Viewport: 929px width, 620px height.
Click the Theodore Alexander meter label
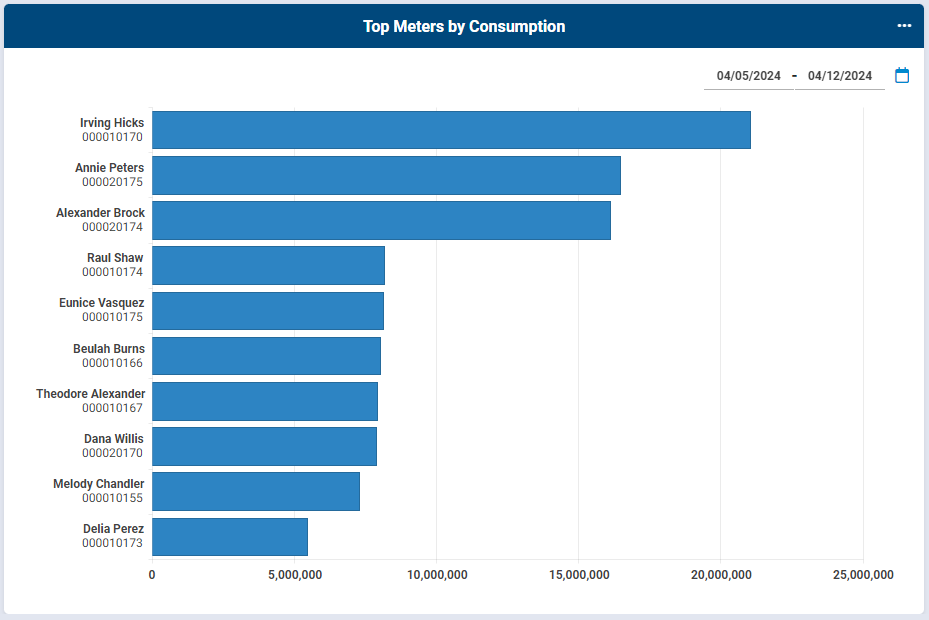point(90,394)
